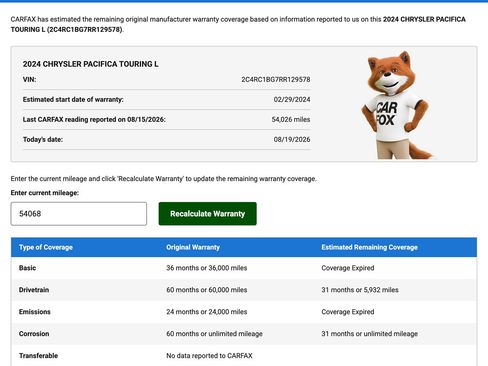Click the Drivetrain coverage row label

(34, 290)
